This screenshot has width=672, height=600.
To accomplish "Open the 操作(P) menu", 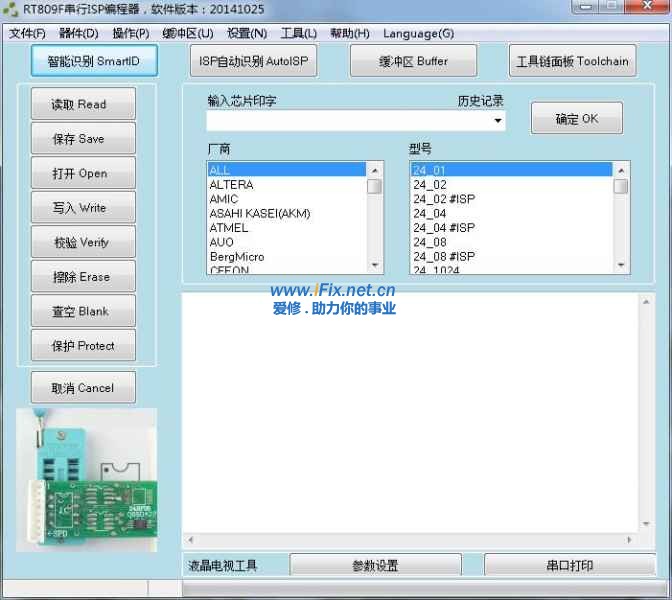I will pyautogui.click(x=131, y=33).
